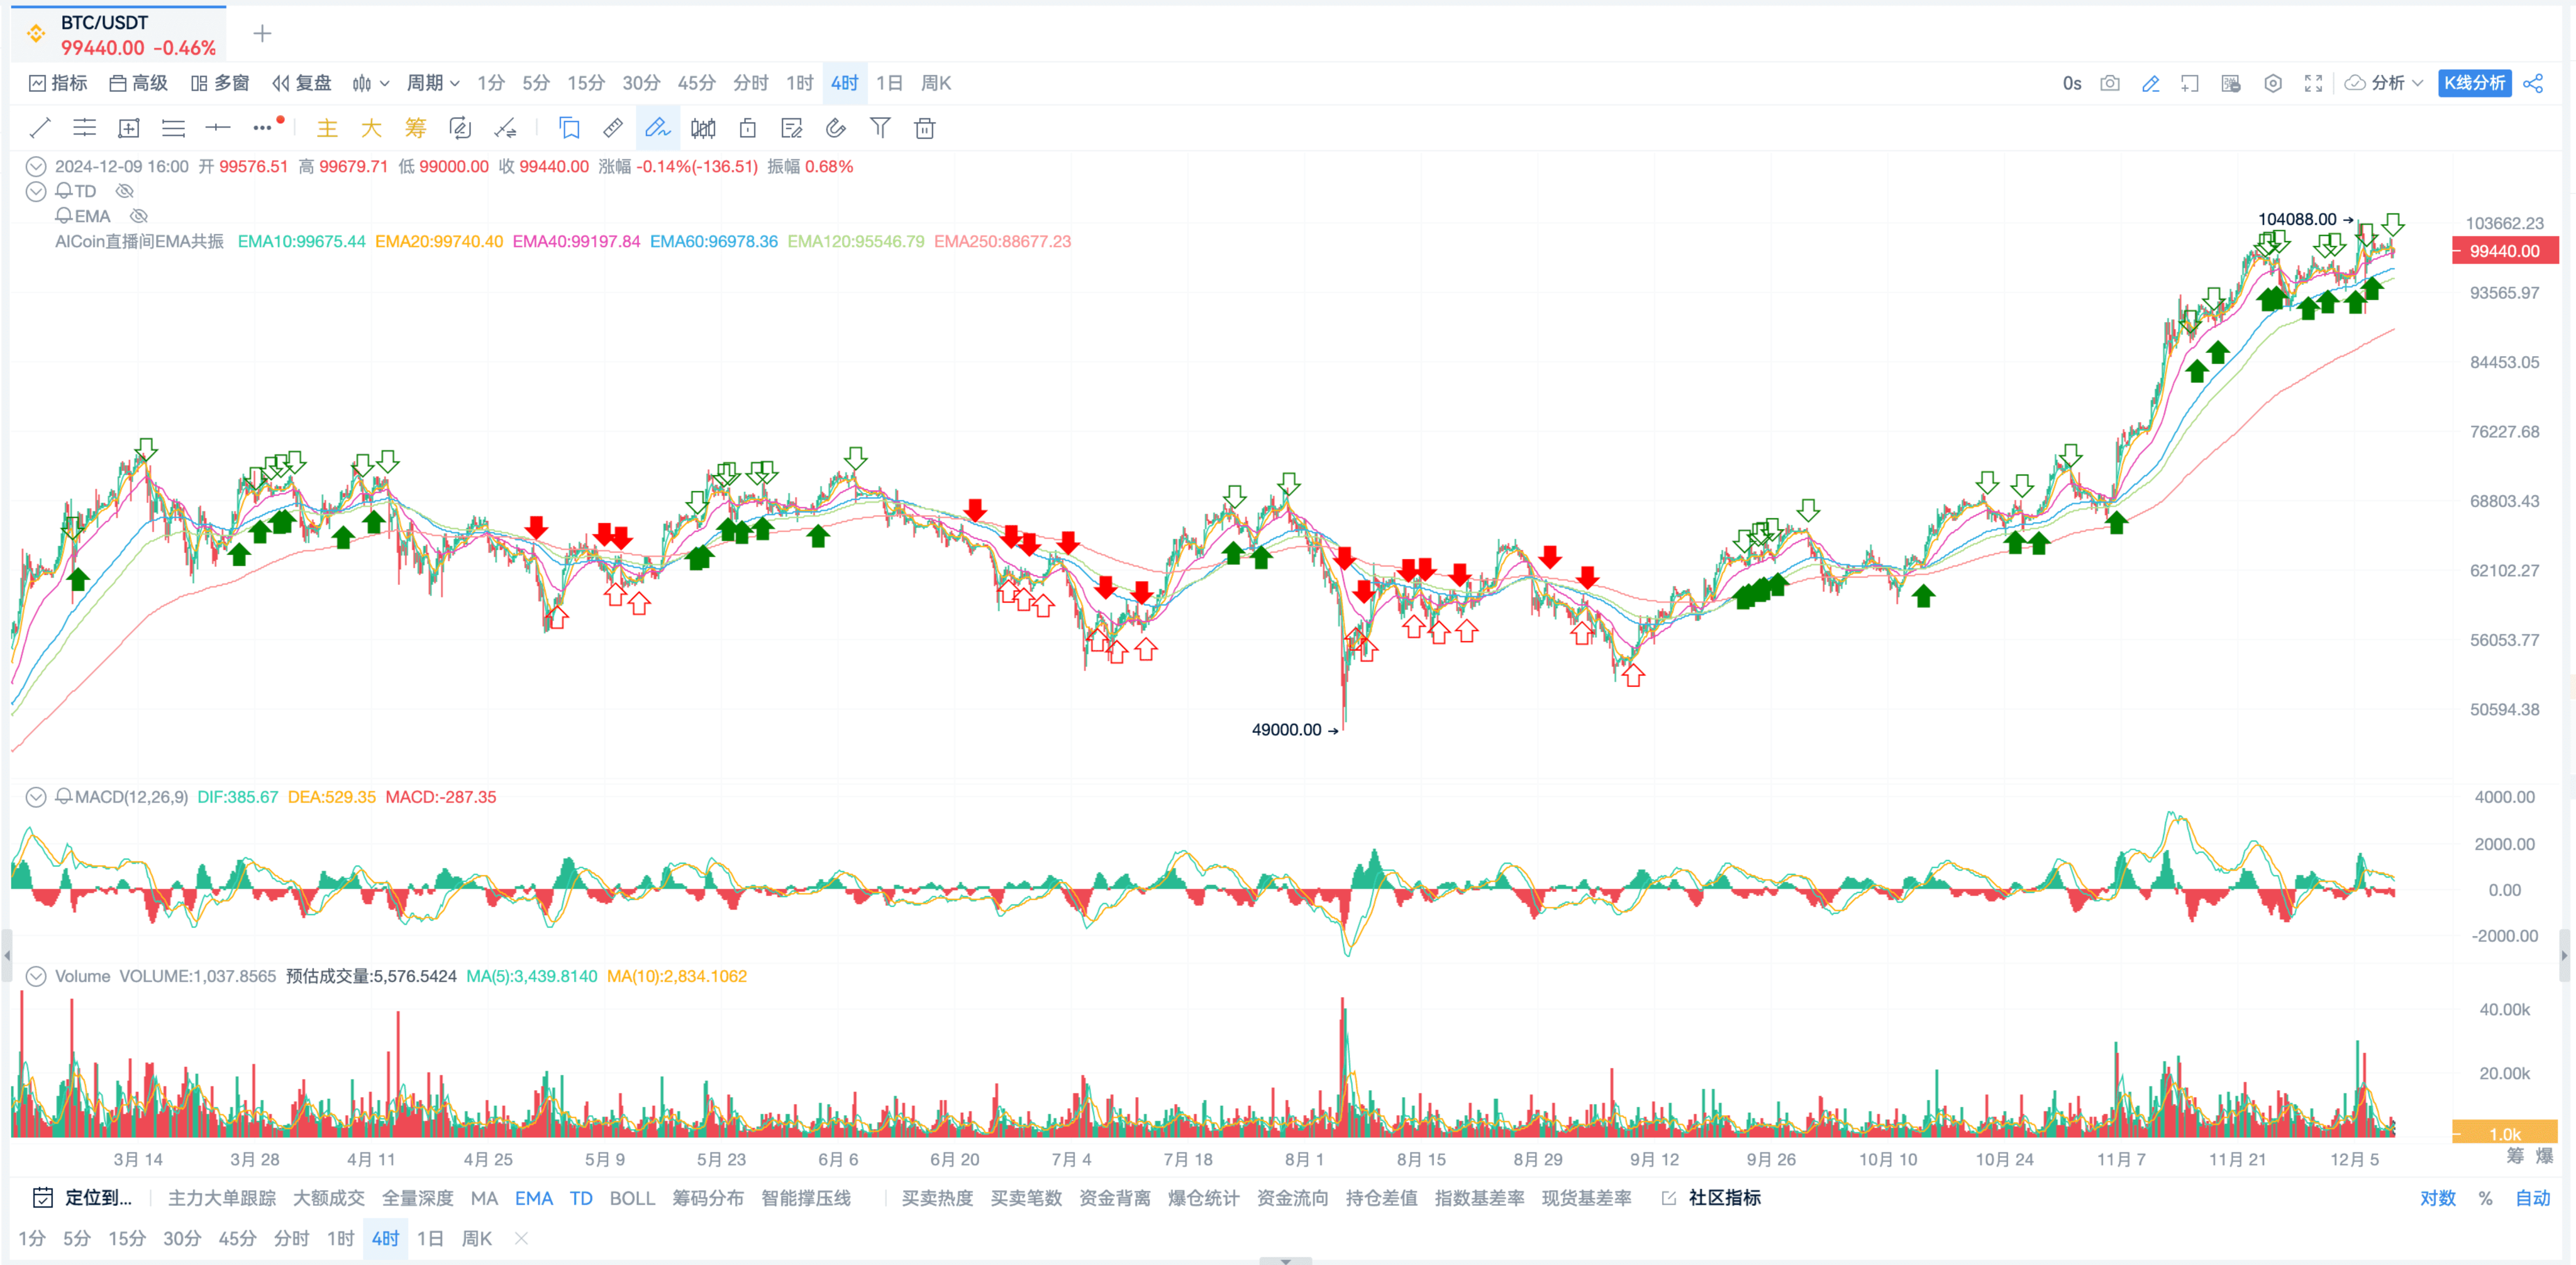This screenshot has width=2576, height=1265.
Task: Choose the horizontal lines drawing tool
Action: [173, 128]
